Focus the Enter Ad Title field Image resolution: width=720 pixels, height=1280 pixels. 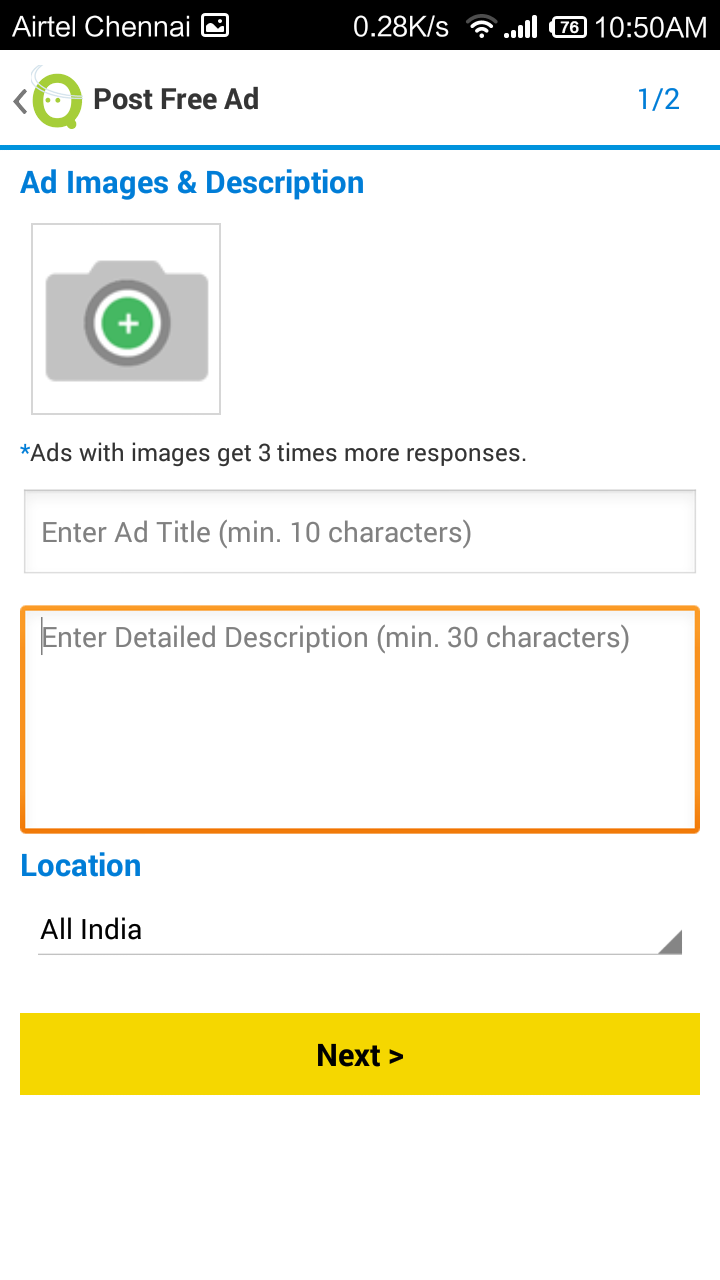[360, 532]
